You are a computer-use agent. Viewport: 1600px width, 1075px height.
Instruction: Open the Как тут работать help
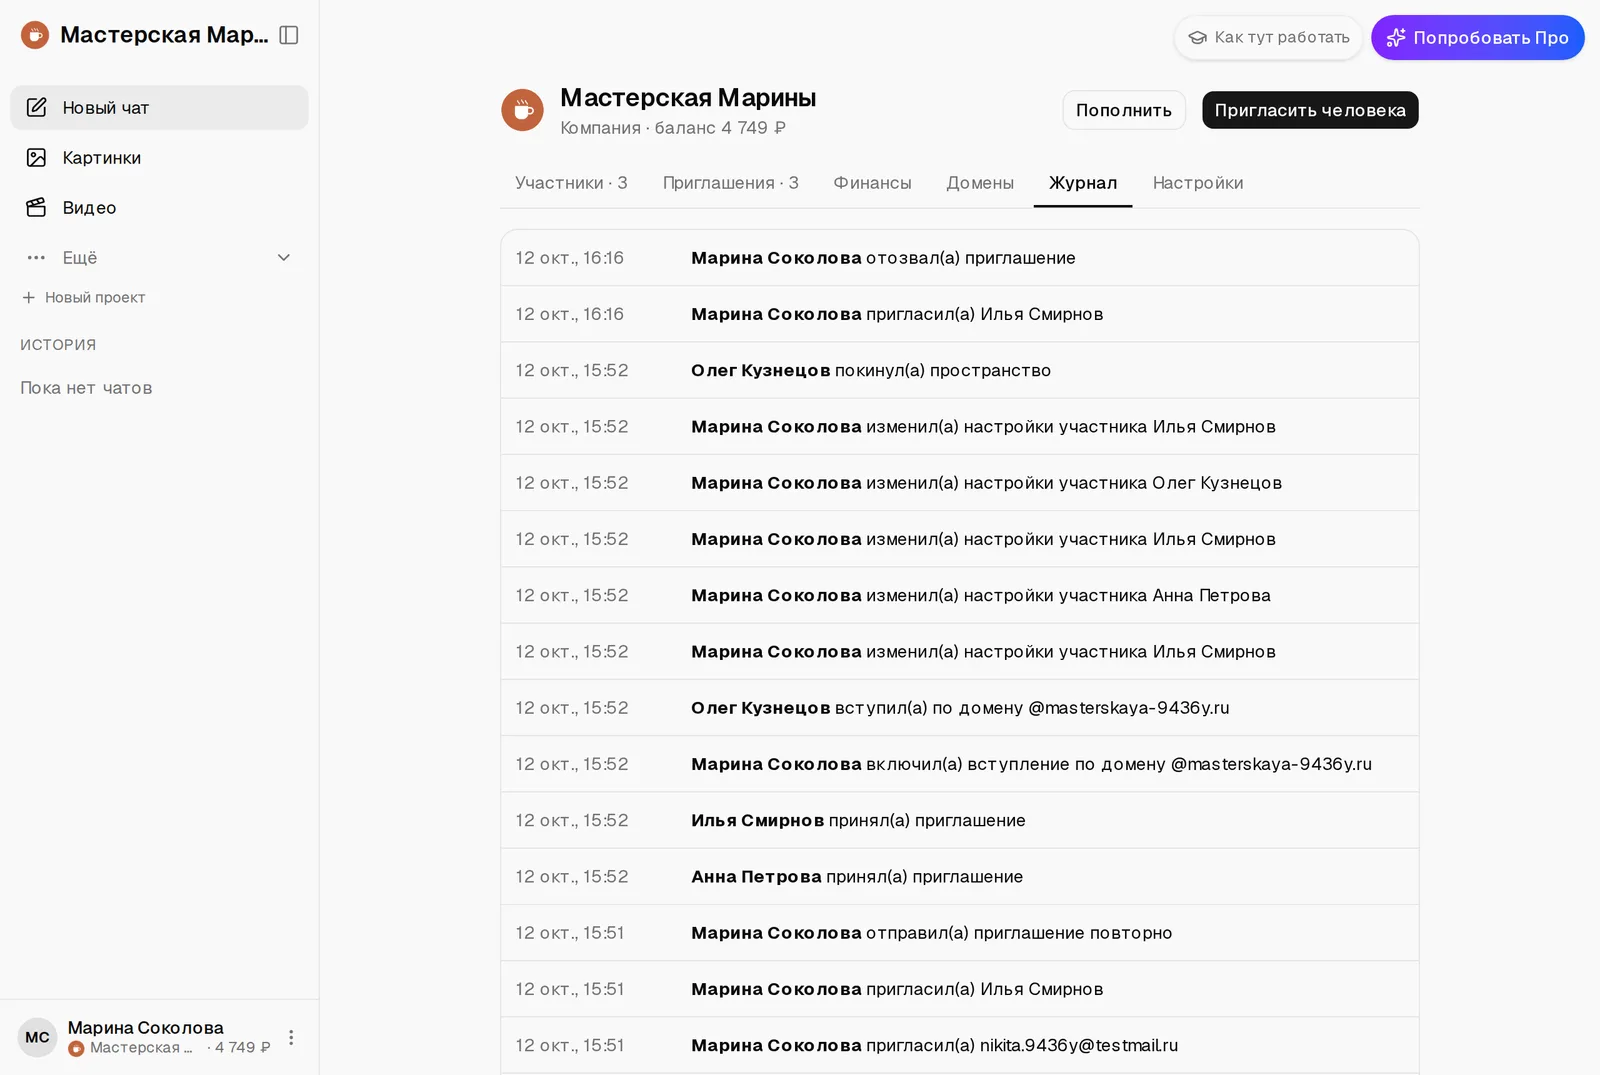pyautogui.click(x=1269, y=37)
